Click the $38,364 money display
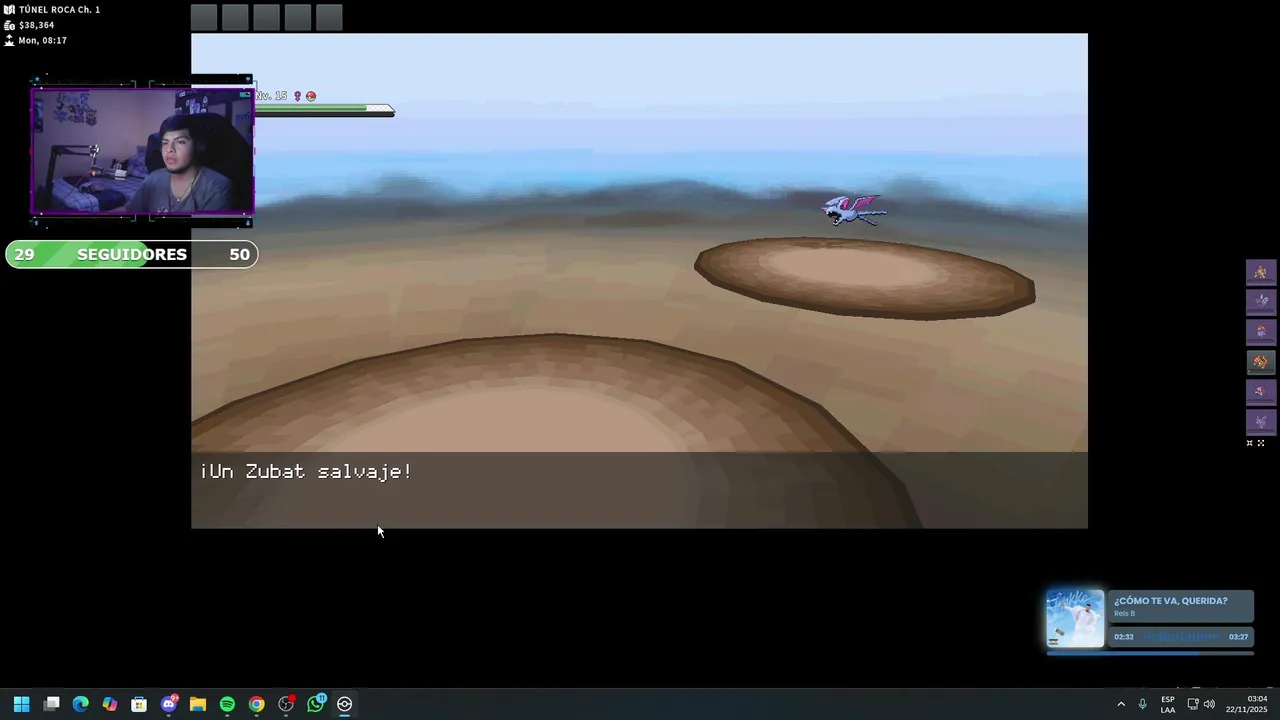The width and height of the screenshot is (1280, 720). coord(36,25)
